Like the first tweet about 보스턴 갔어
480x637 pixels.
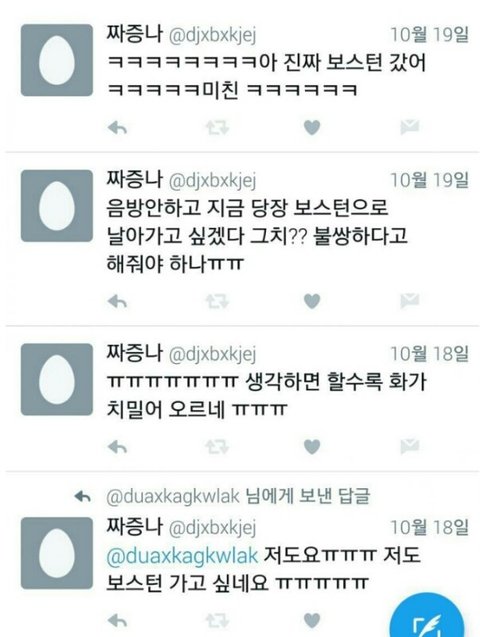point(312,128)
